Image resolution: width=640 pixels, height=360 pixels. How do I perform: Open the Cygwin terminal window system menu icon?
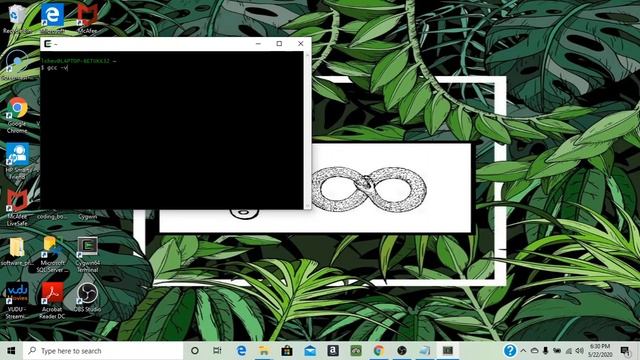pyautogui.click(x=48, y=44)
